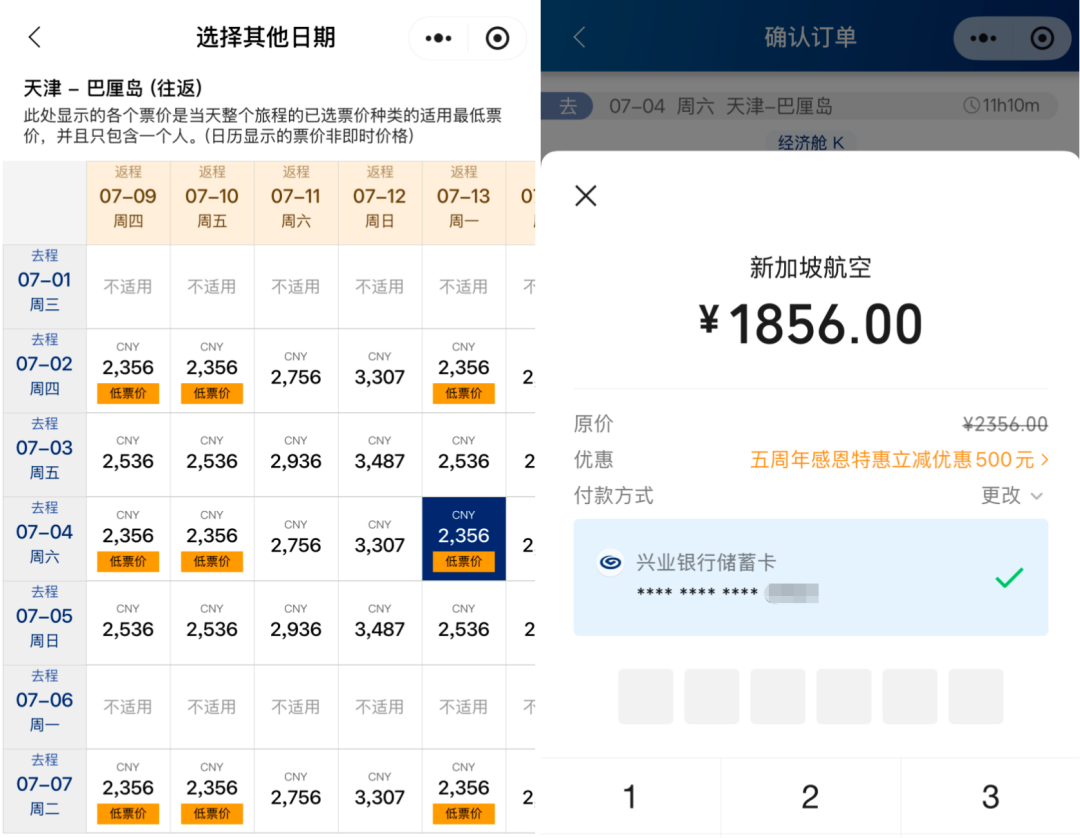
Task: Expand the 五周年感恩特惠 coupon details
Action: point(898,458)
